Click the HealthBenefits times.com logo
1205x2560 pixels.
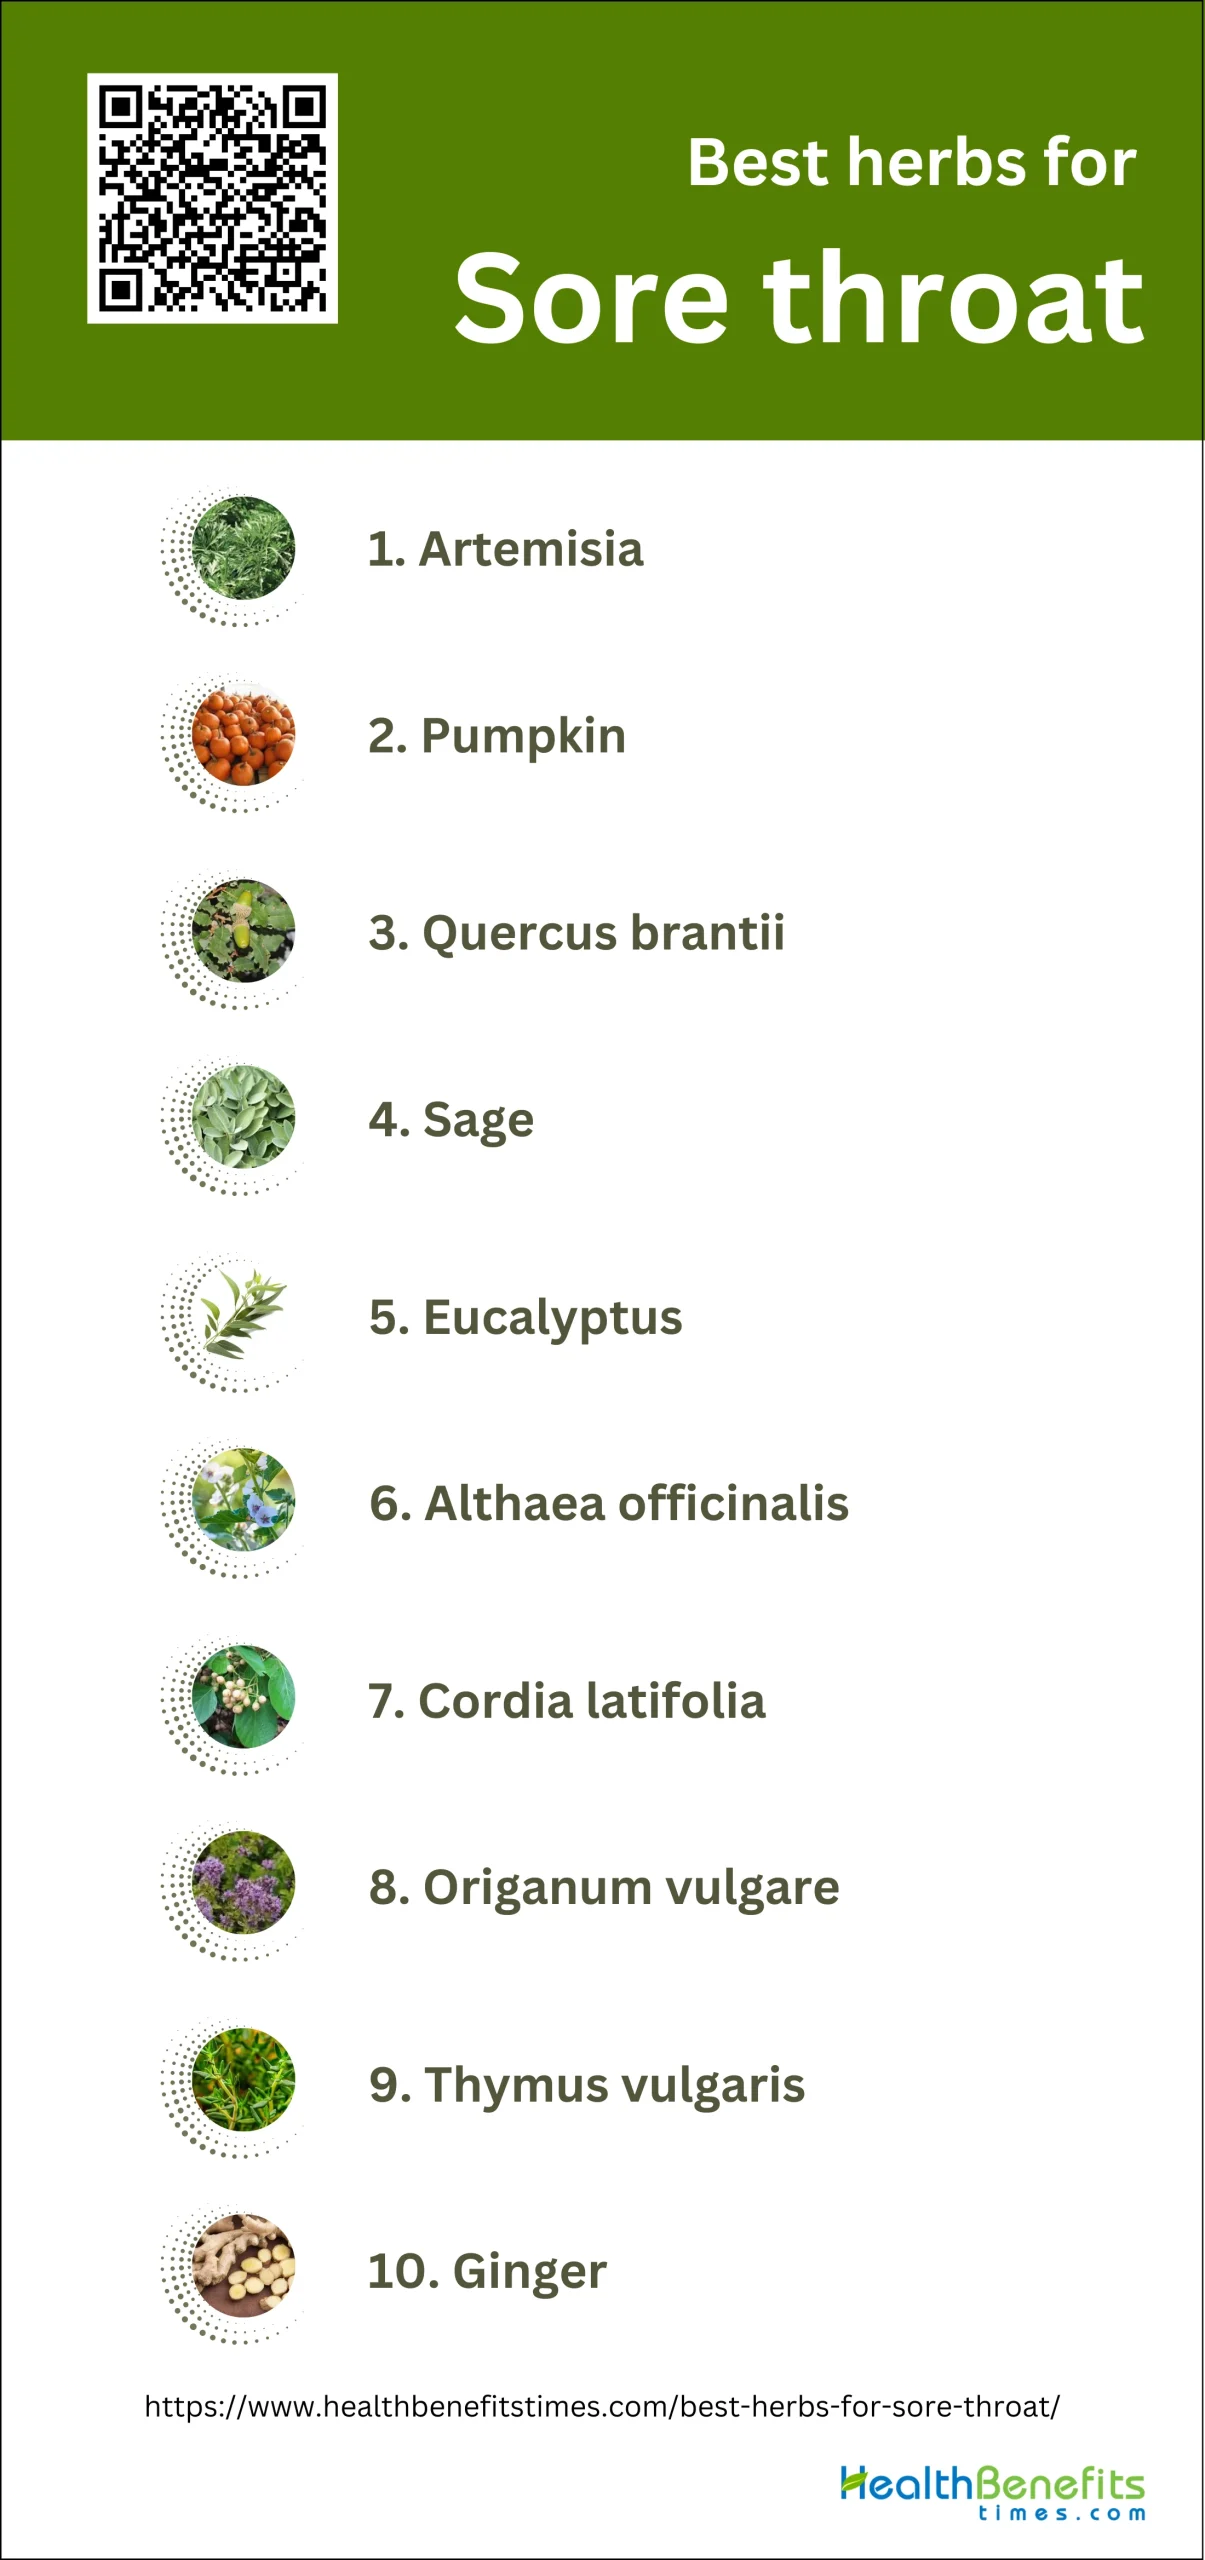(992, 2492)
